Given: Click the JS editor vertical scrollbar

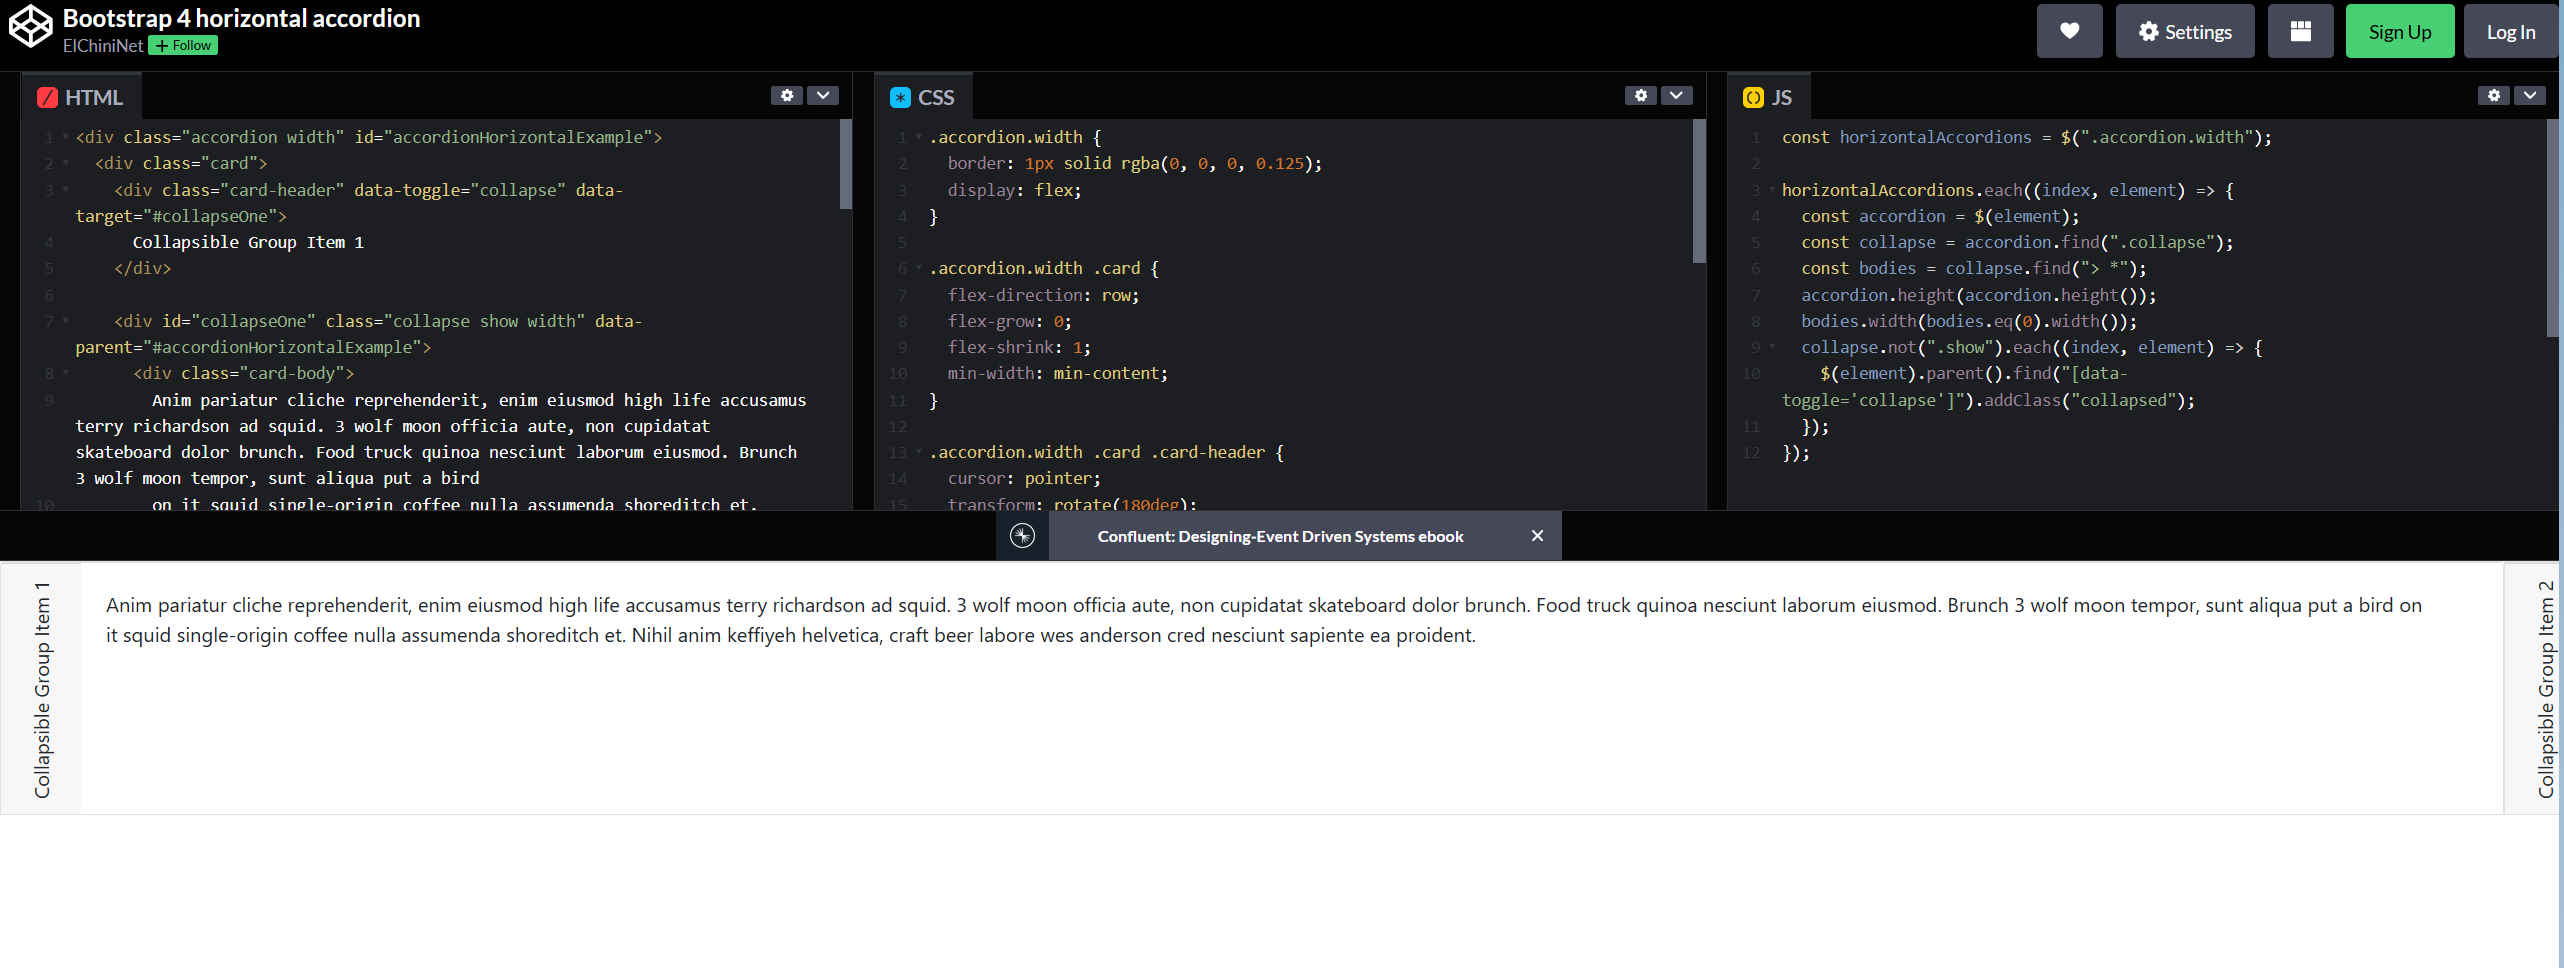Looking at the screenshot, I should [2552, 228].
